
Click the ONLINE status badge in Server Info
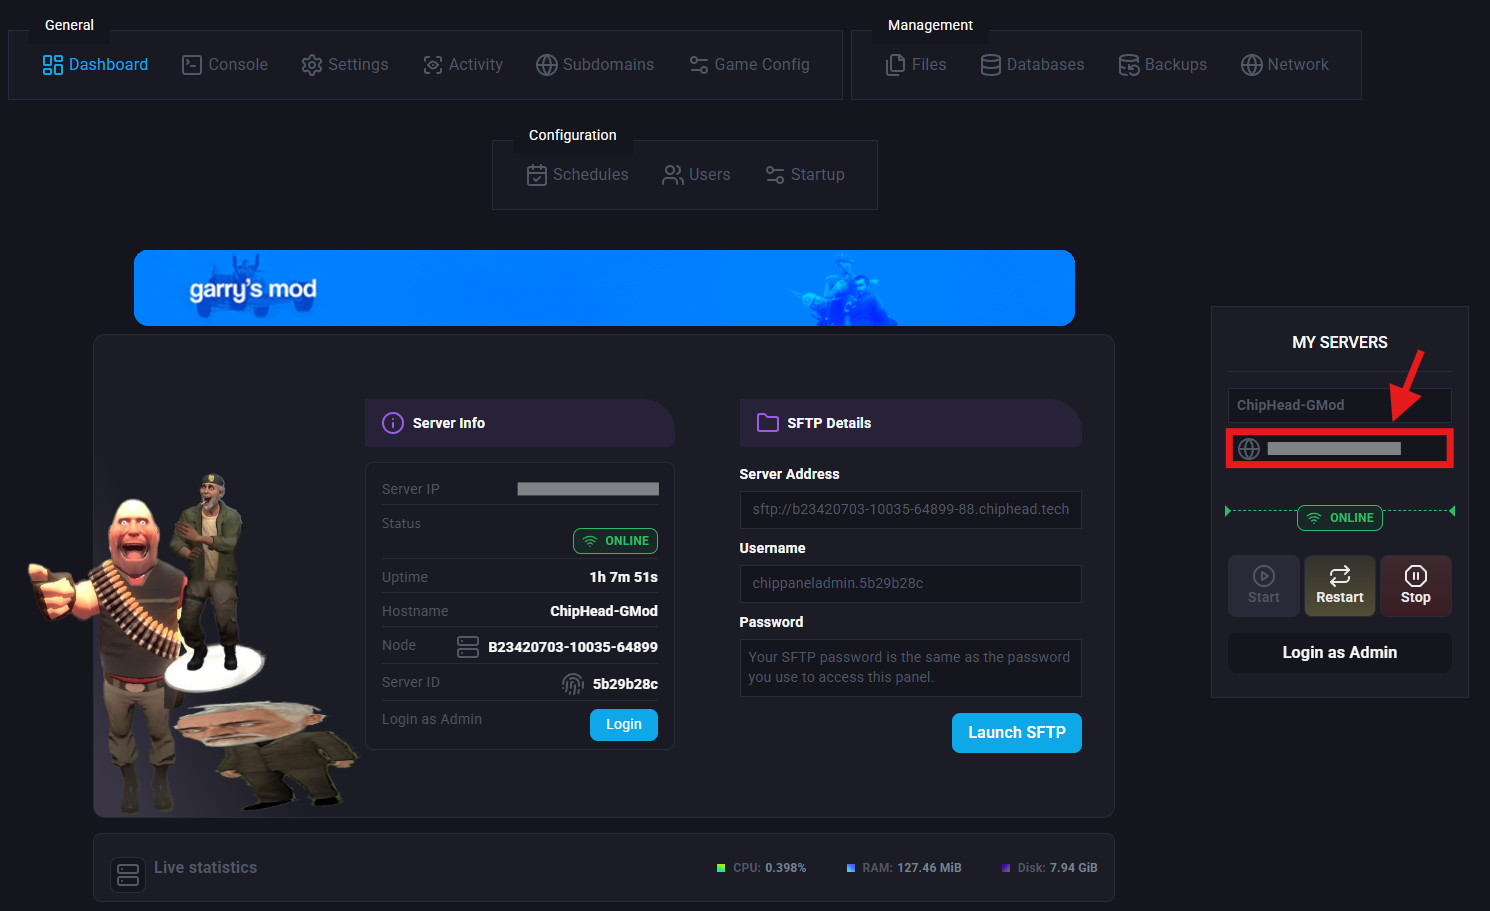pyautogui.click(x=615, y=541)
